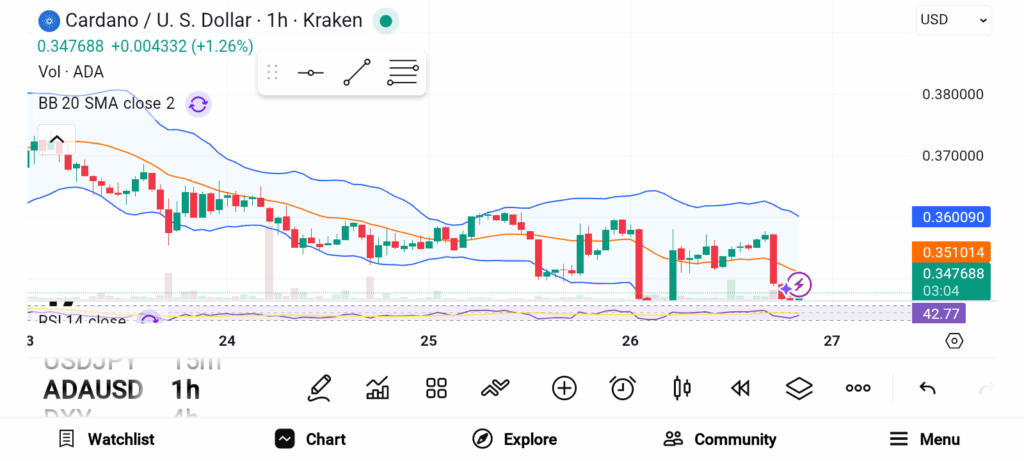1024x461 pixels.
Task: Select the drawing pencil tool
Action: click(320, 388)
